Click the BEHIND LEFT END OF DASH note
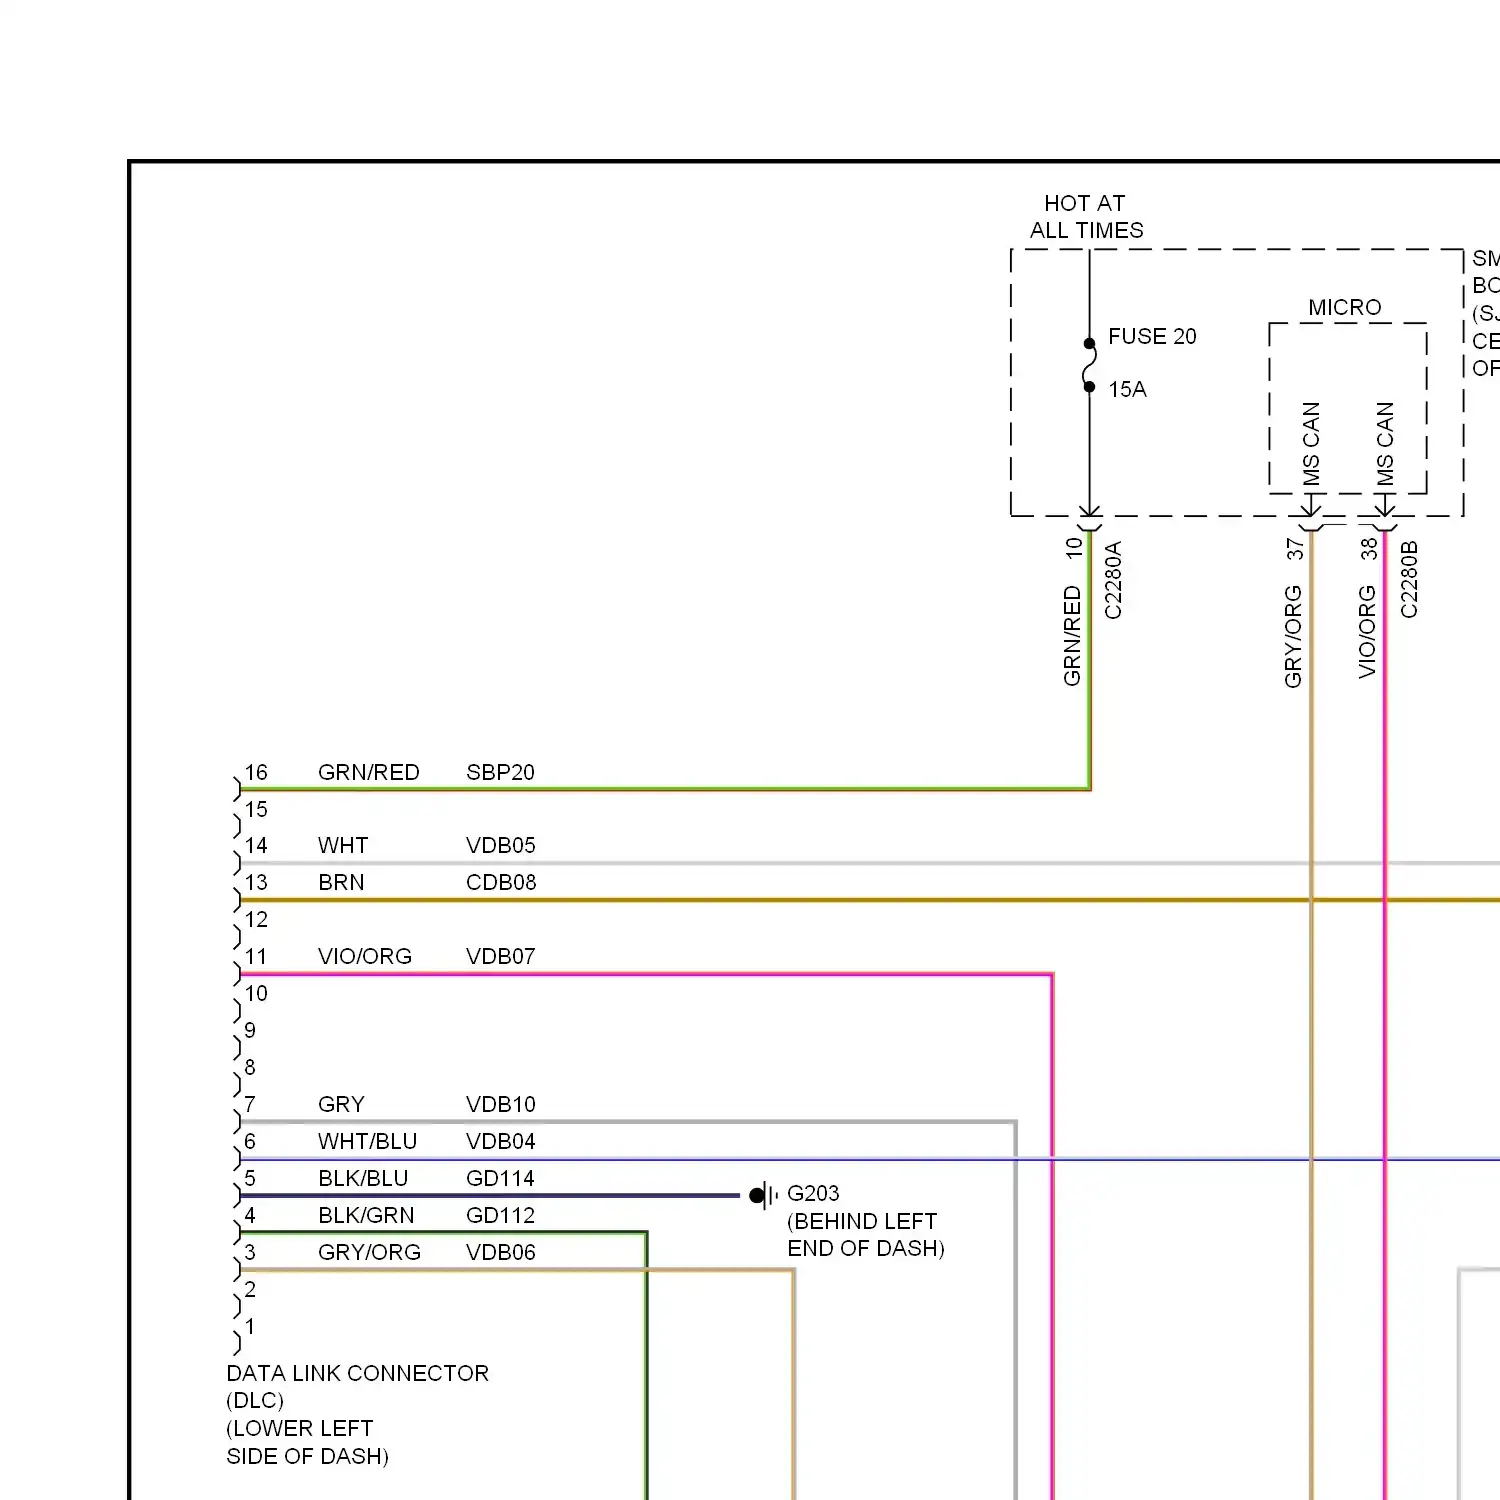The image size is (1500, 1500). click(x=866, y=1235)
